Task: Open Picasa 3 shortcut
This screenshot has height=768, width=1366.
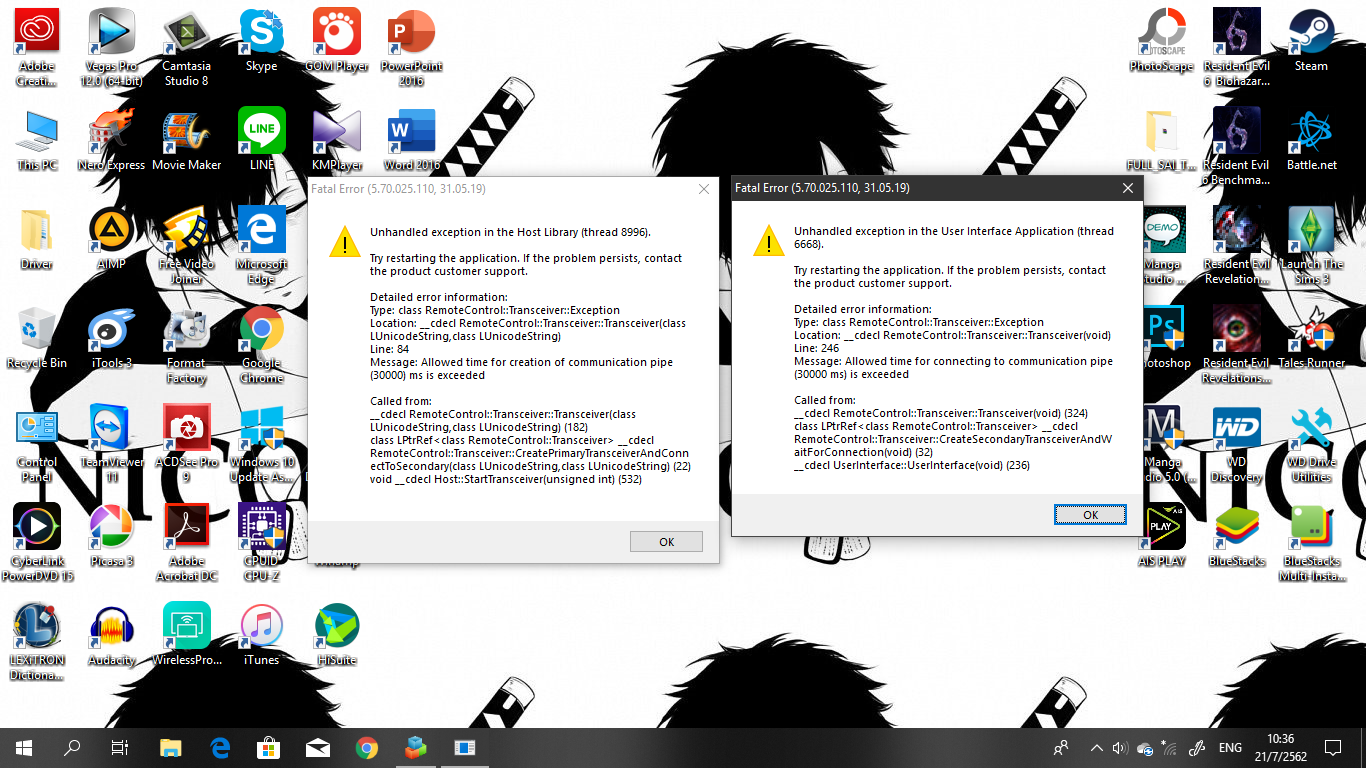Action: click(x=112, y=535)
